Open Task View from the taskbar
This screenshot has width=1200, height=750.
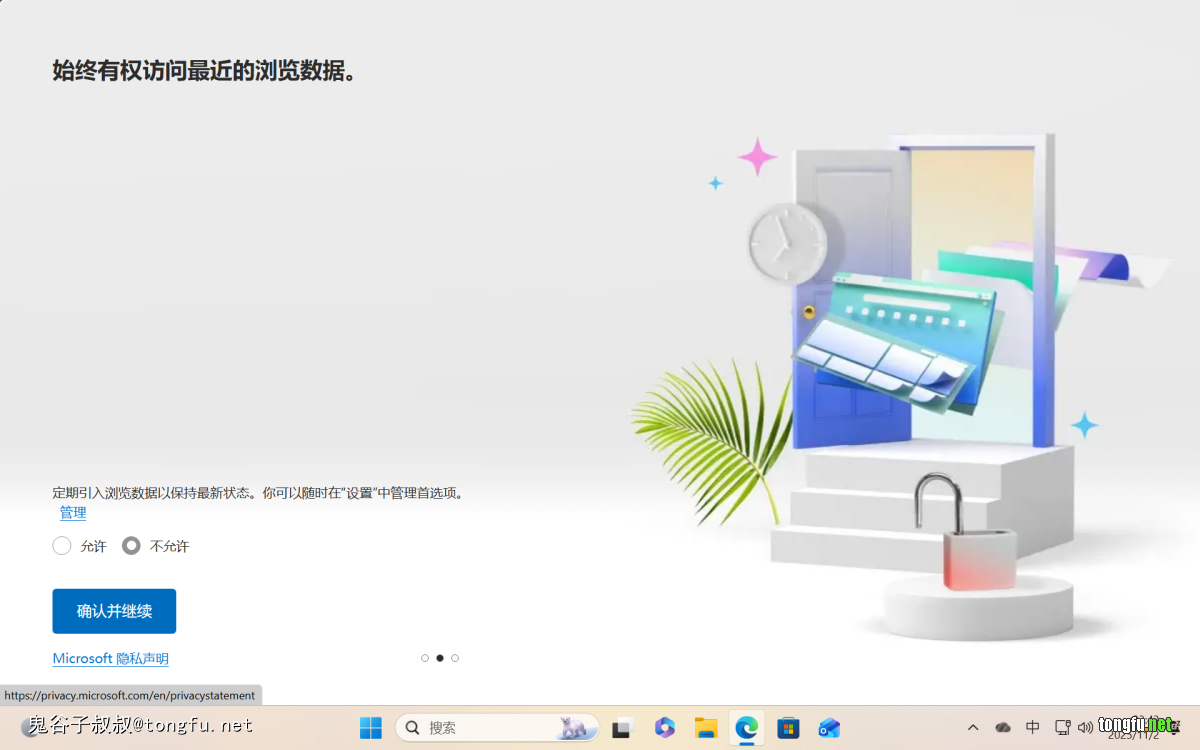tap(624, 728)
